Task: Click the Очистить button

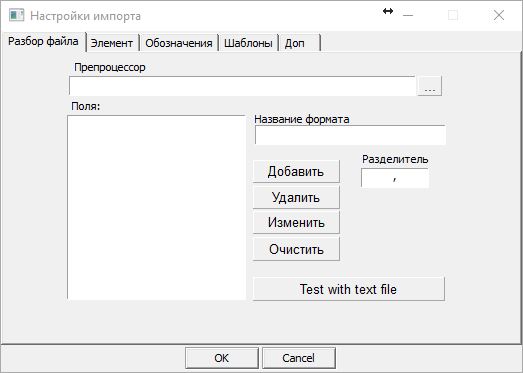Action: [296, 249]
